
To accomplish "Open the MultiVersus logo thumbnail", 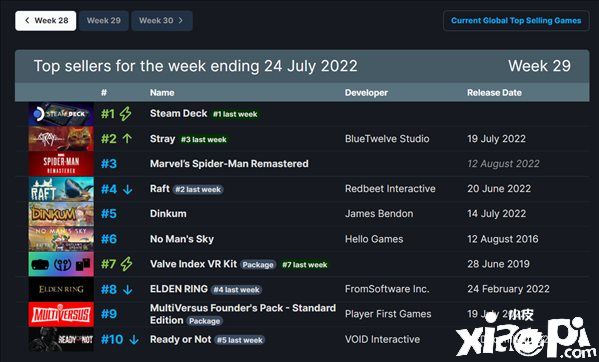I will click(61, 314).
